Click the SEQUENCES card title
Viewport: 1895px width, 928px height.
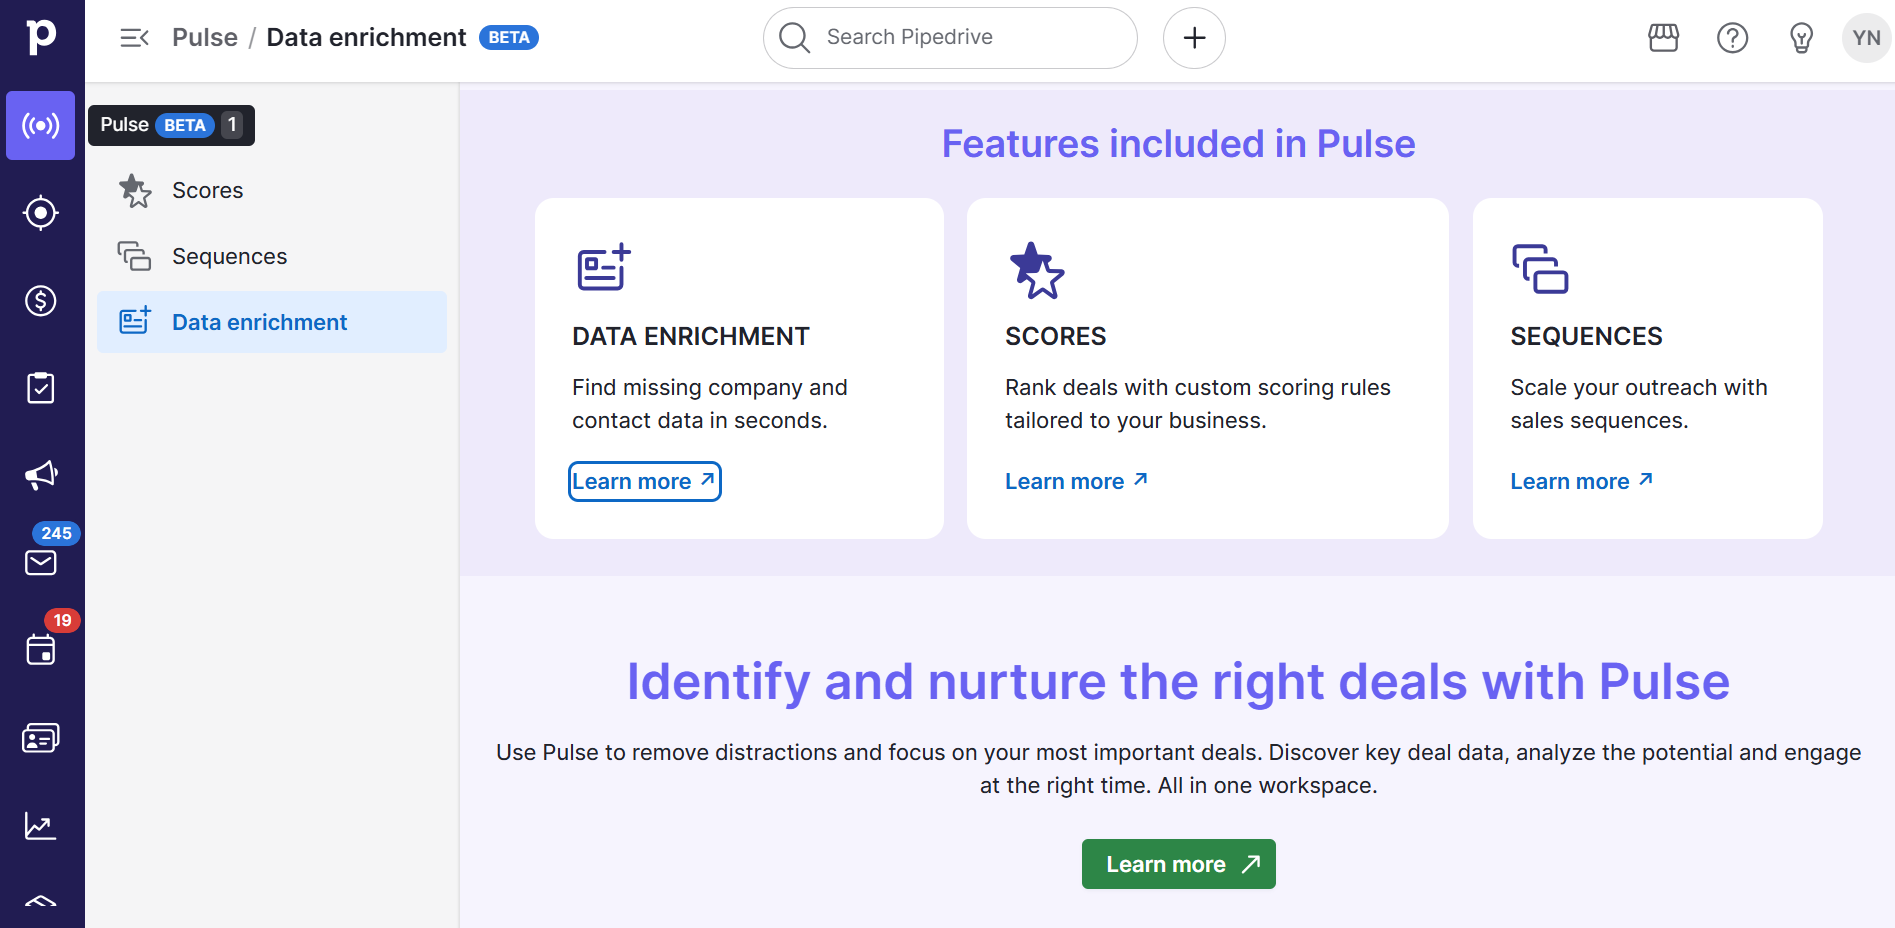tap(1586, 336)
